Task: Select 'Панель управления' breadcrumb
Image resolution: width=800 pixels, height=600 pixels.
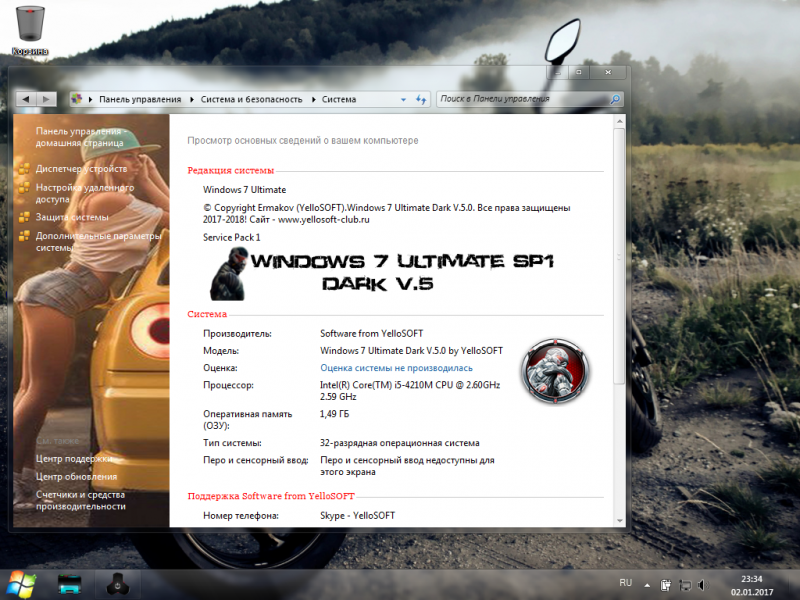Action: coord(140,99)
